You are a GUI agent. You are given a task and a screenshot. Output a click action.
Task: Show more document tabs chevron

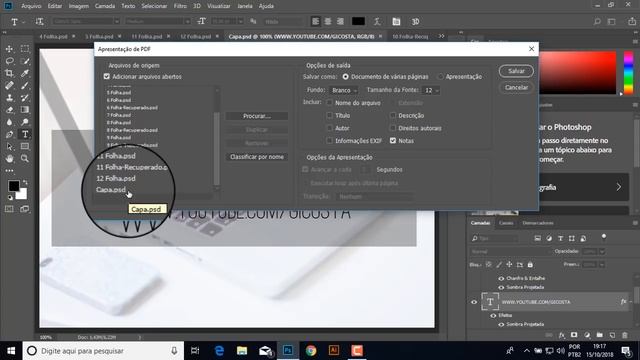pos(441,36)
